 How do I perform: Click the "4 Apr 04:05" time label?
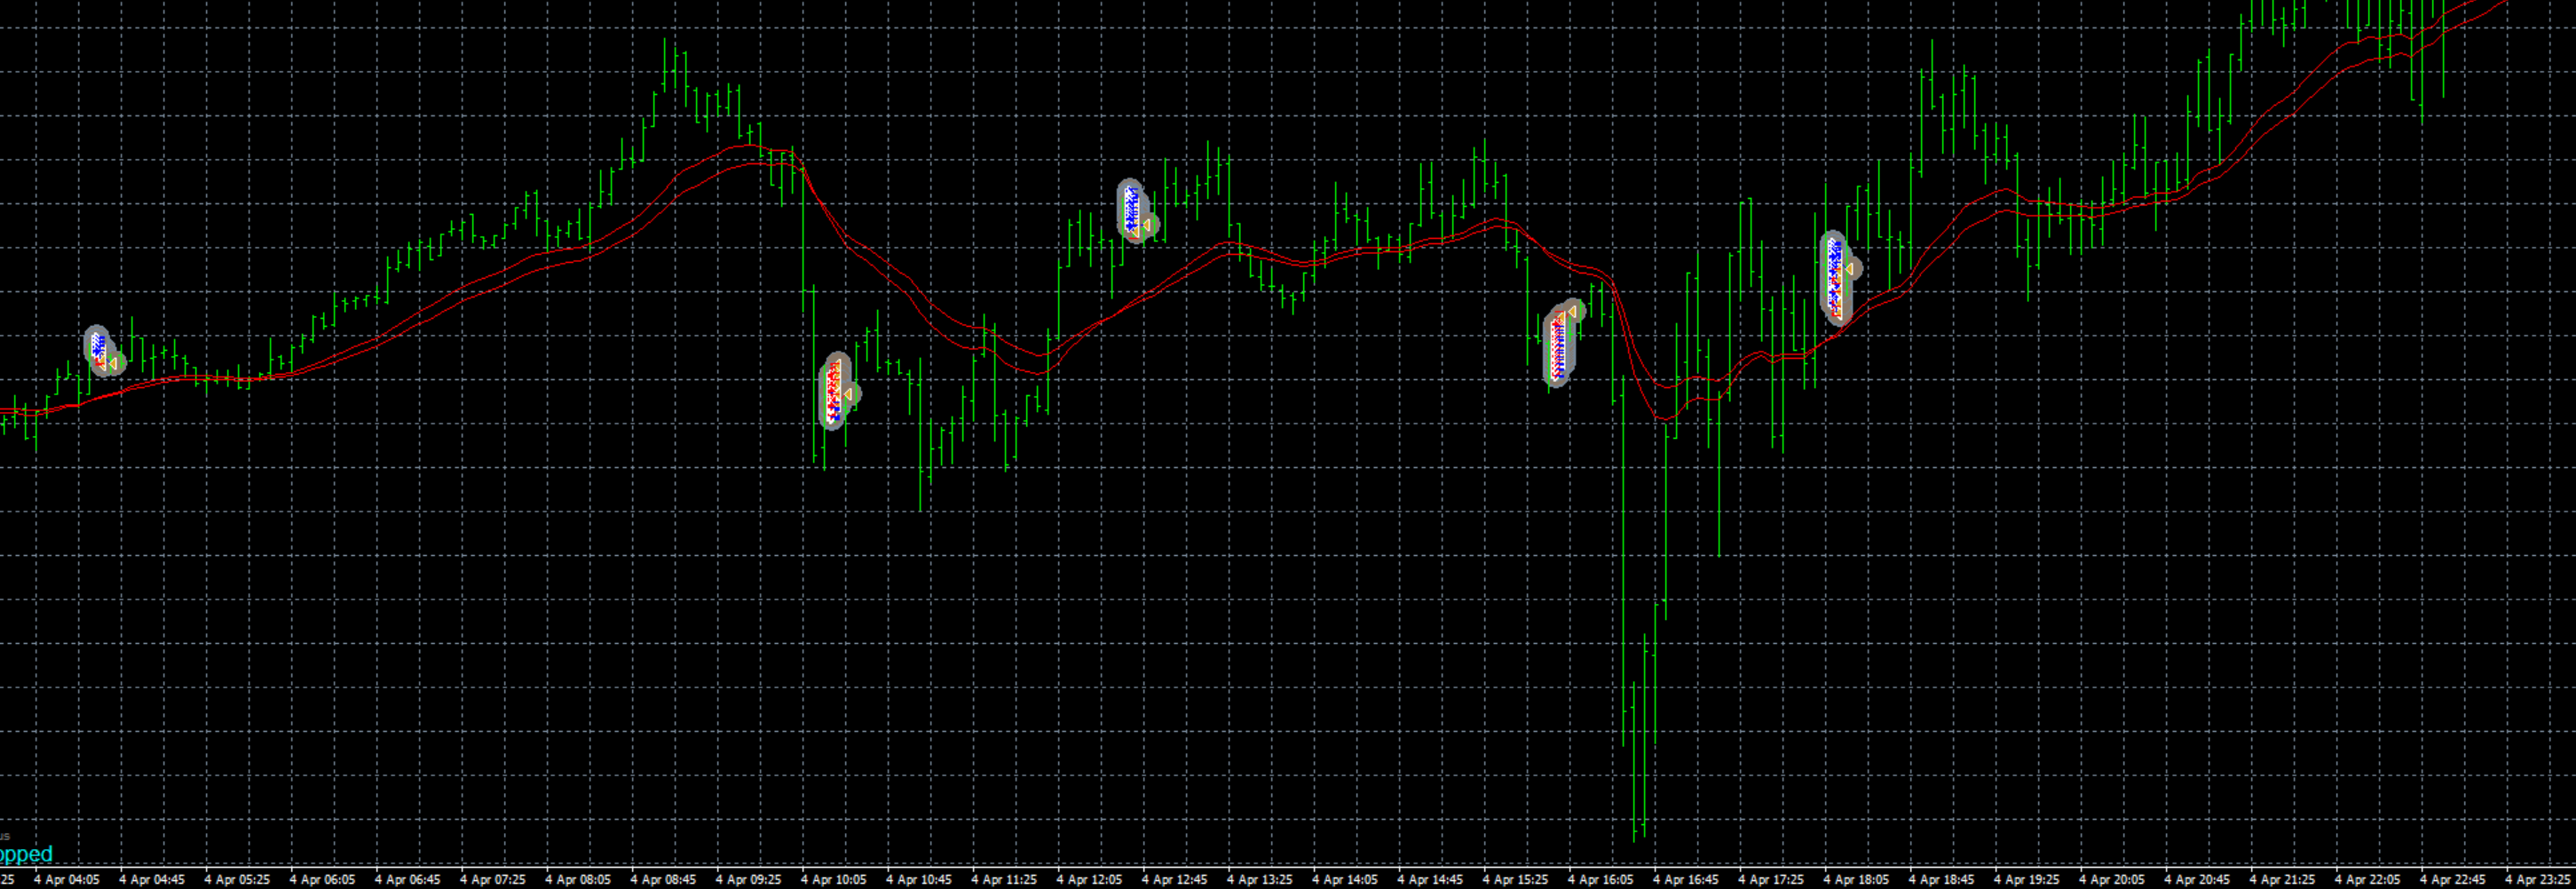[67, 880]
